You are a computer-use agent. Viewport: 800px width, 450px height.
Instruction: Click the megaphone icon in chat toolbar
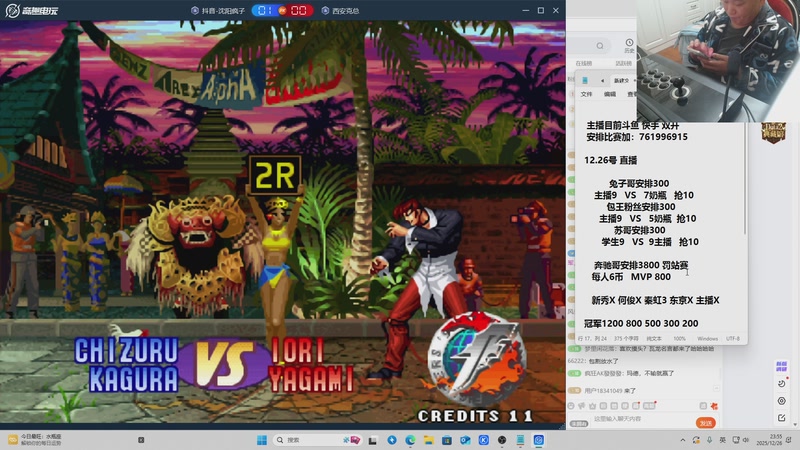pos(582,406)
